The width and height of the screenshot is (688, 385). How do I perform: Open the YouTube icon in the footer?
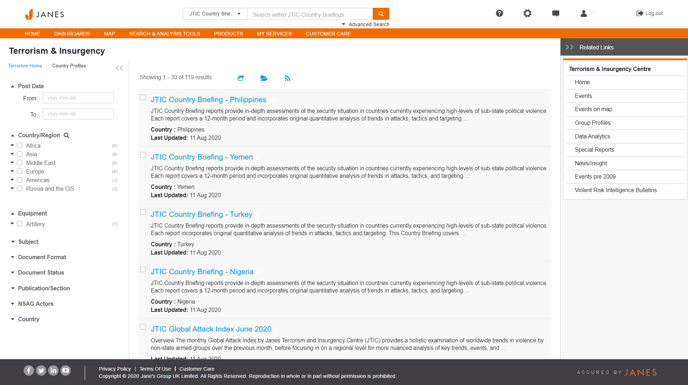pyautogui.click(x=65, y=371)
